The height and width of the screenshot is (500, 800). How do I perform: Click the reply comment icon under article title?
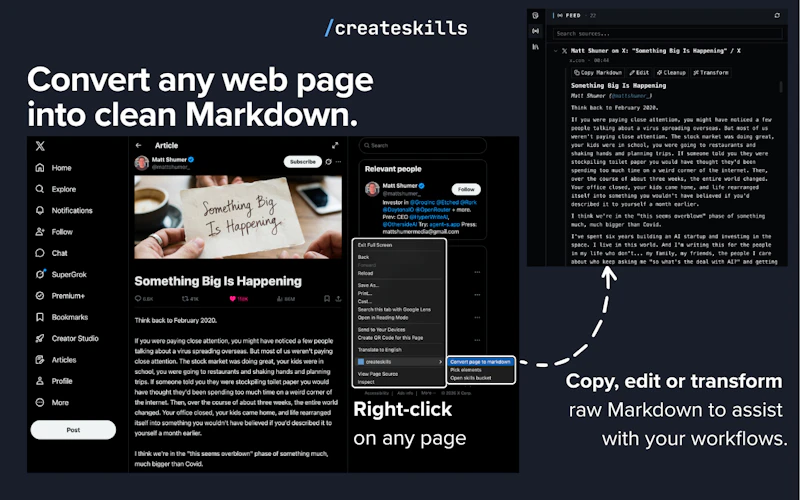[x=138, y=299]
